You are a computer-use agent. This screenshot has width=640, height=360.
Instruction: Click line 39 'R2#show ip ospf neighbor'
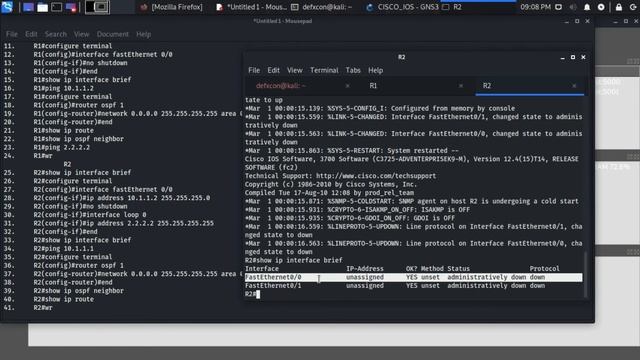click(x=78, y=291)
